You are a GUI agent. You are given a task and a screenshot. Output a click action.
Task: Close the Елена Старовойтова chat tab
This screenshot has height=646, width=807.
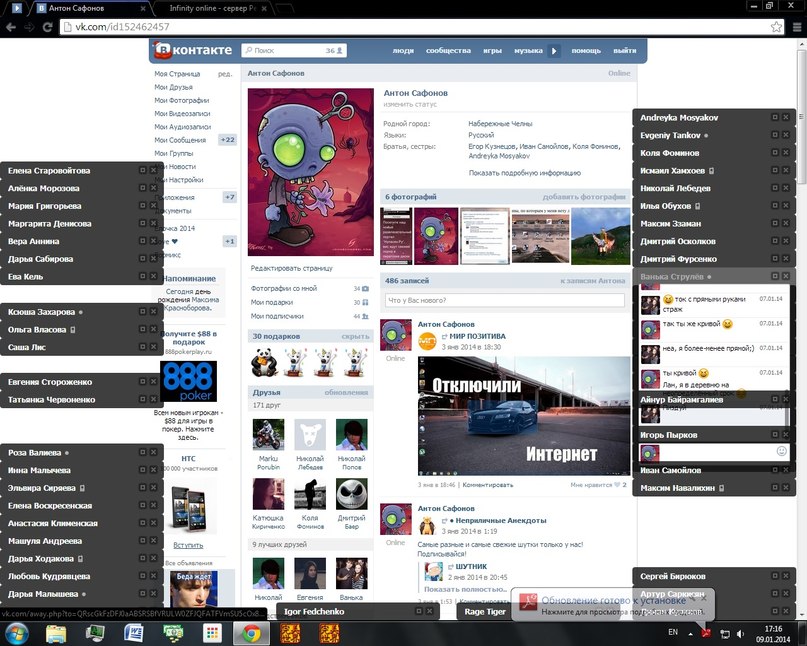coord(153,170)
